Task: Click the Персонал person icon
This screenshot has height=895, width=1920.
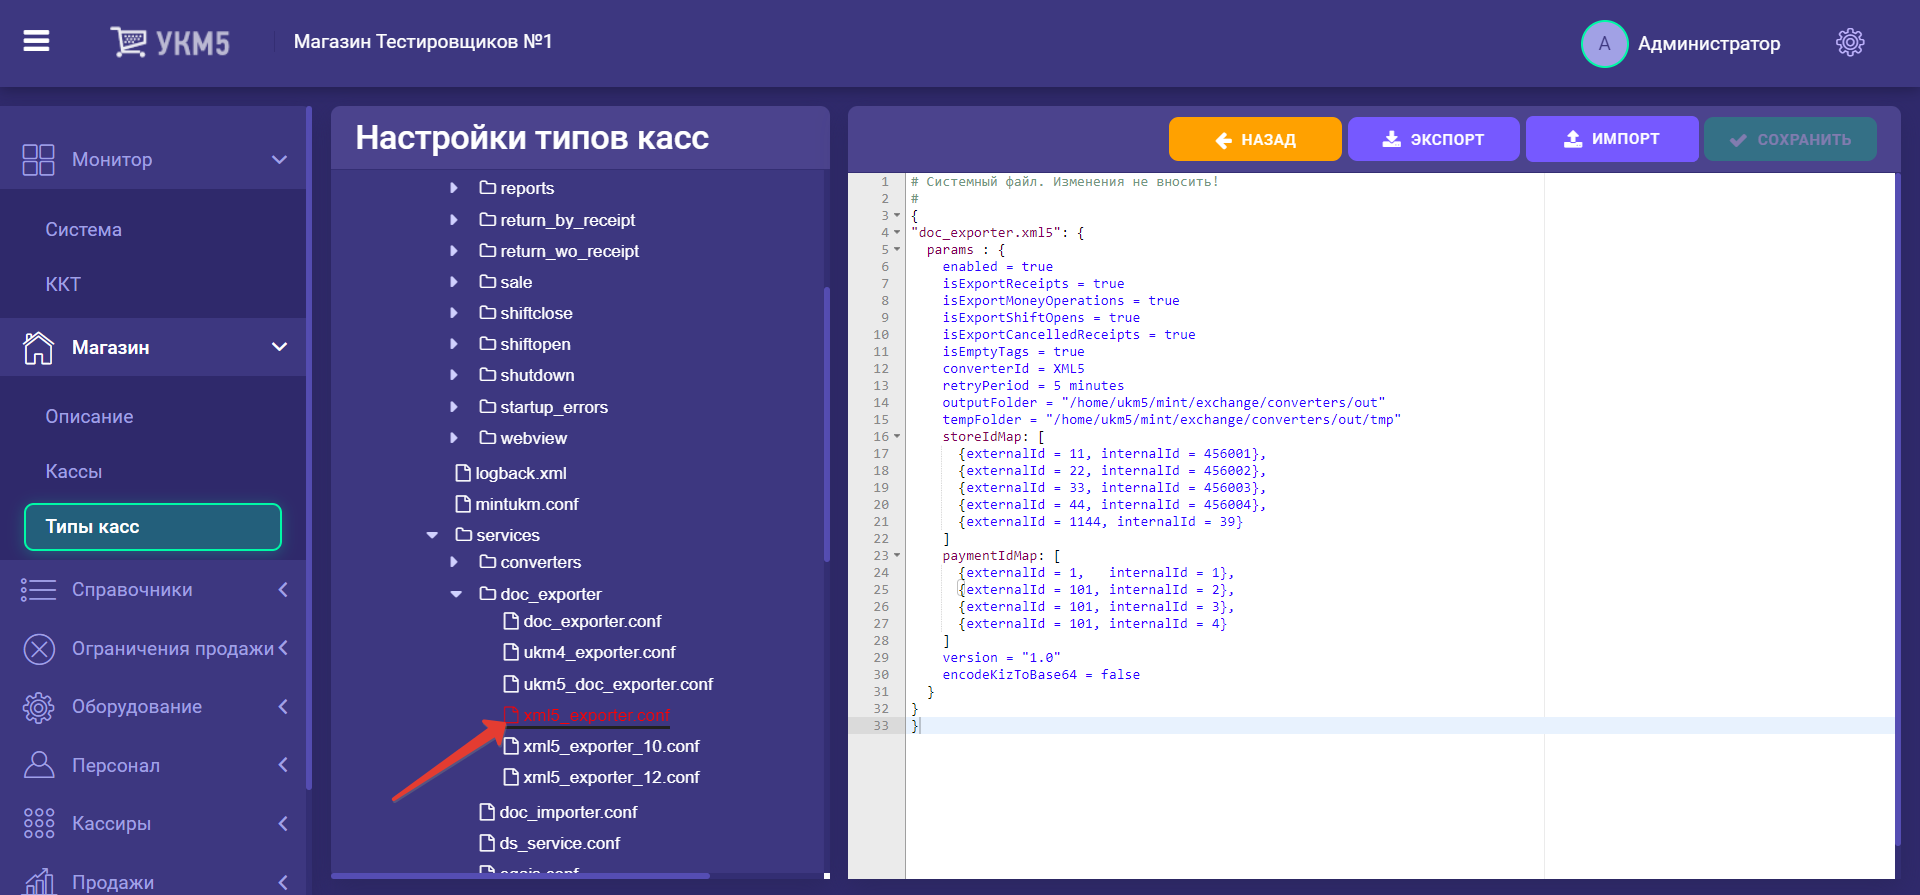Action: click(39, 765)
